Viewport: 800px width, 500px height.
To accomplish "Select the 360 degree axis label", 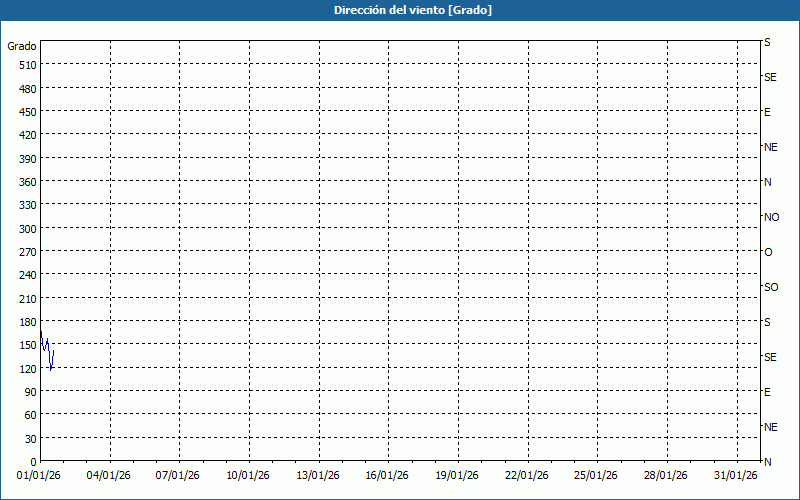I will coord(28,182).
